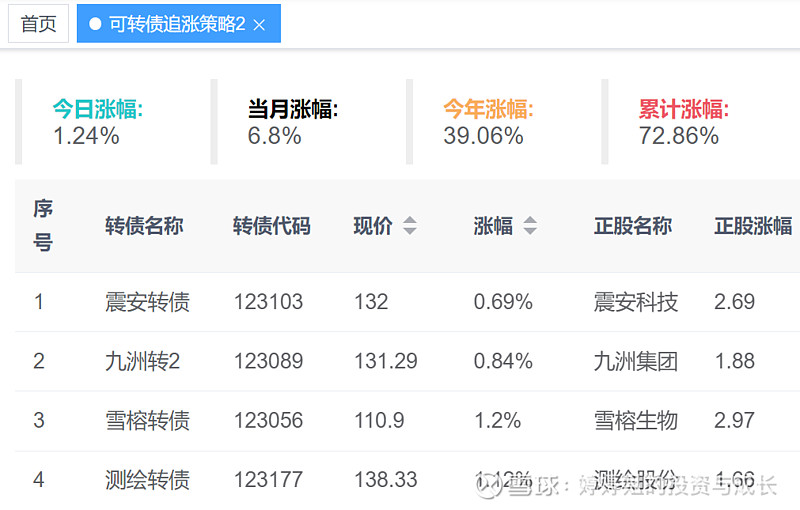
Task: Click change value 1.2%
Action: (497, 421)
